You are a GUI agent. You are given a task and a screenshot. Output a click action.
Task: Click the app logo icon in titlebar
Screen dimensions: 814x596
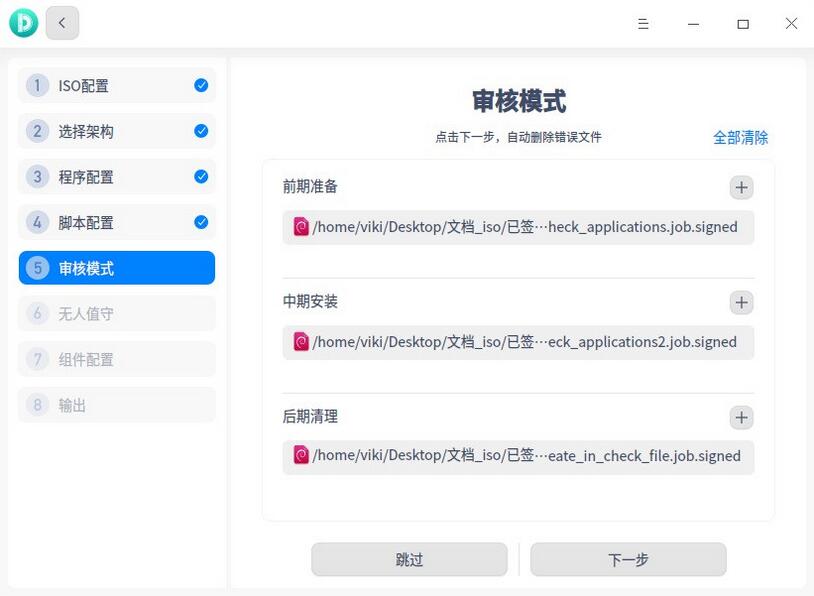pyautogui.click(x=23, y=22)
